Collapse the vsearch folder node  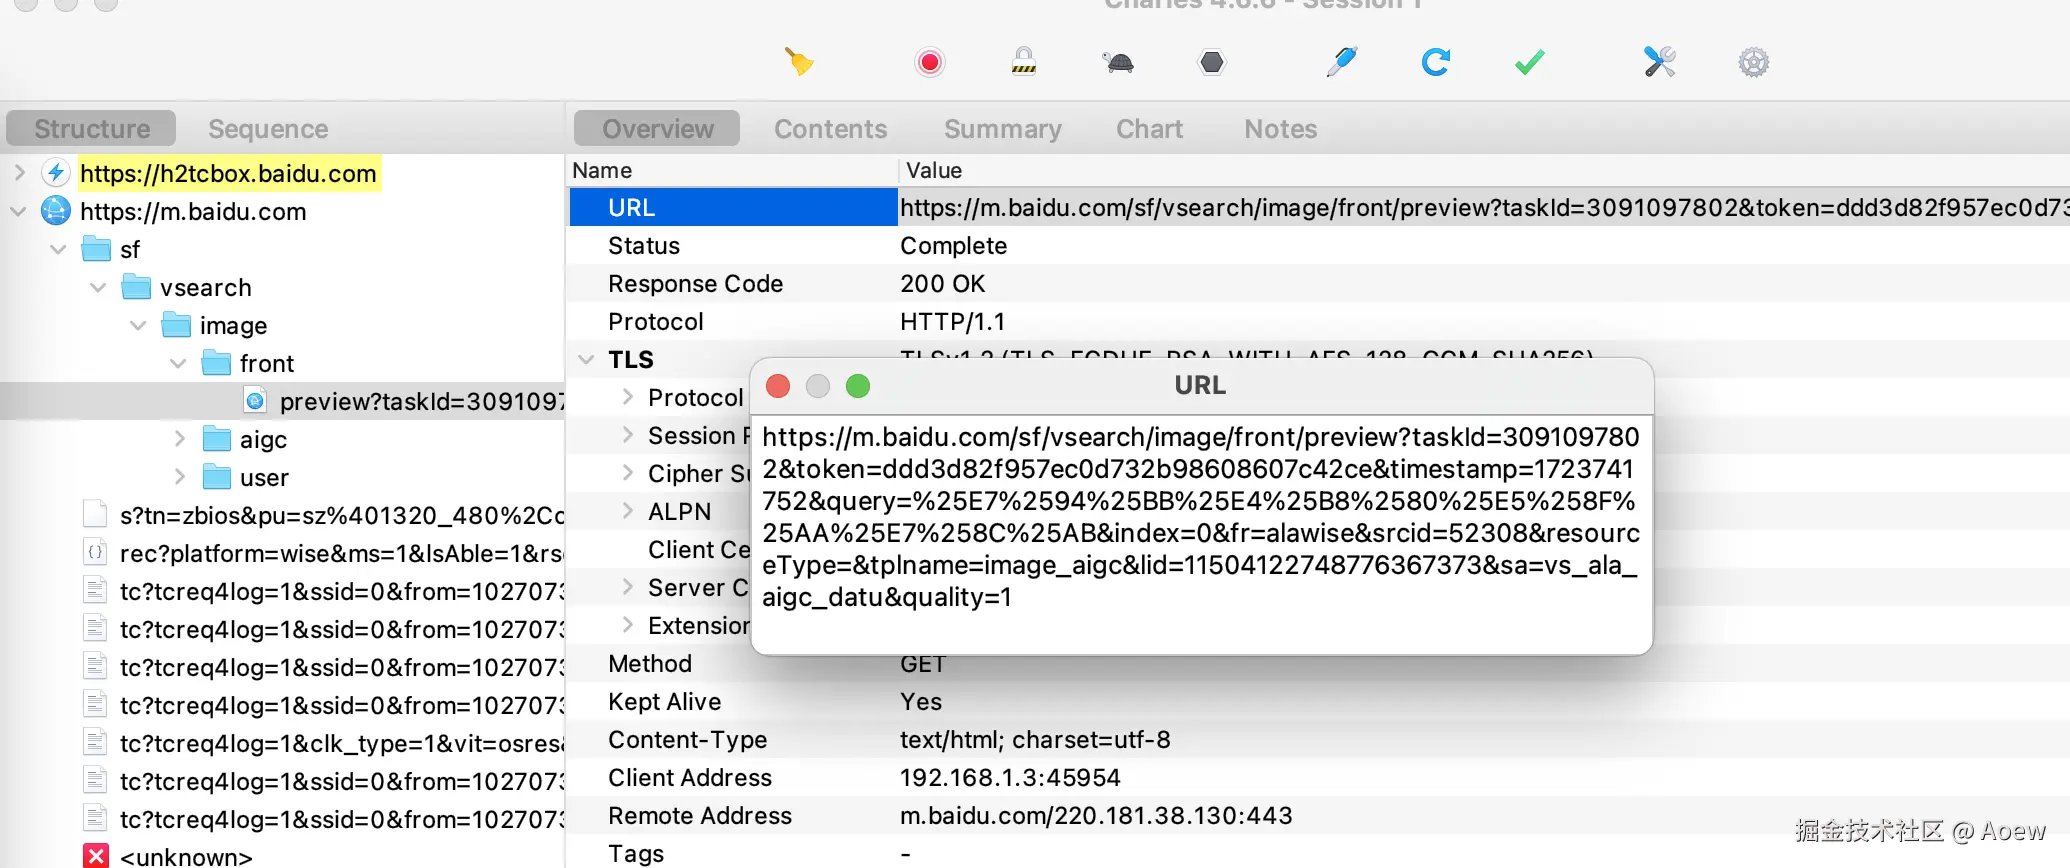(99, 287)
